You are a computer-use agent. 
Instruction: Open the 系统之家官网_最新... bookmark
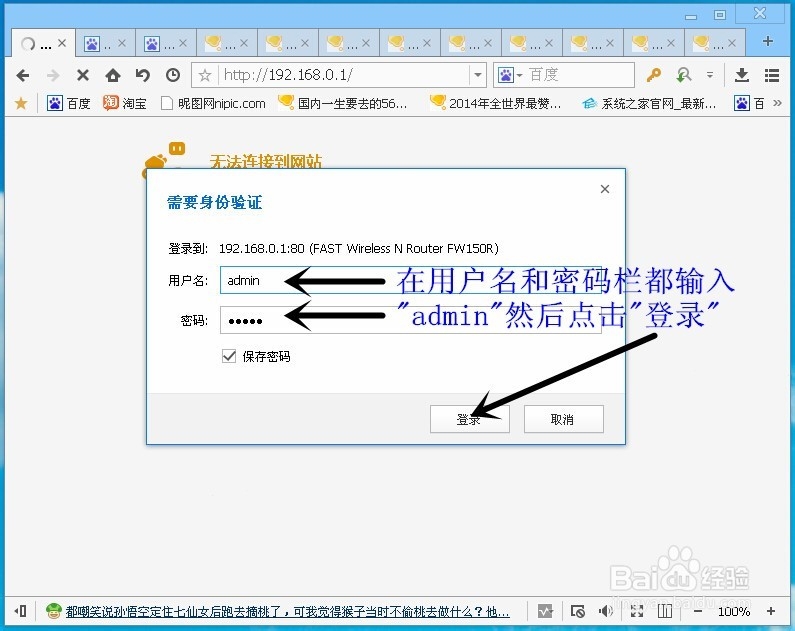649,103
